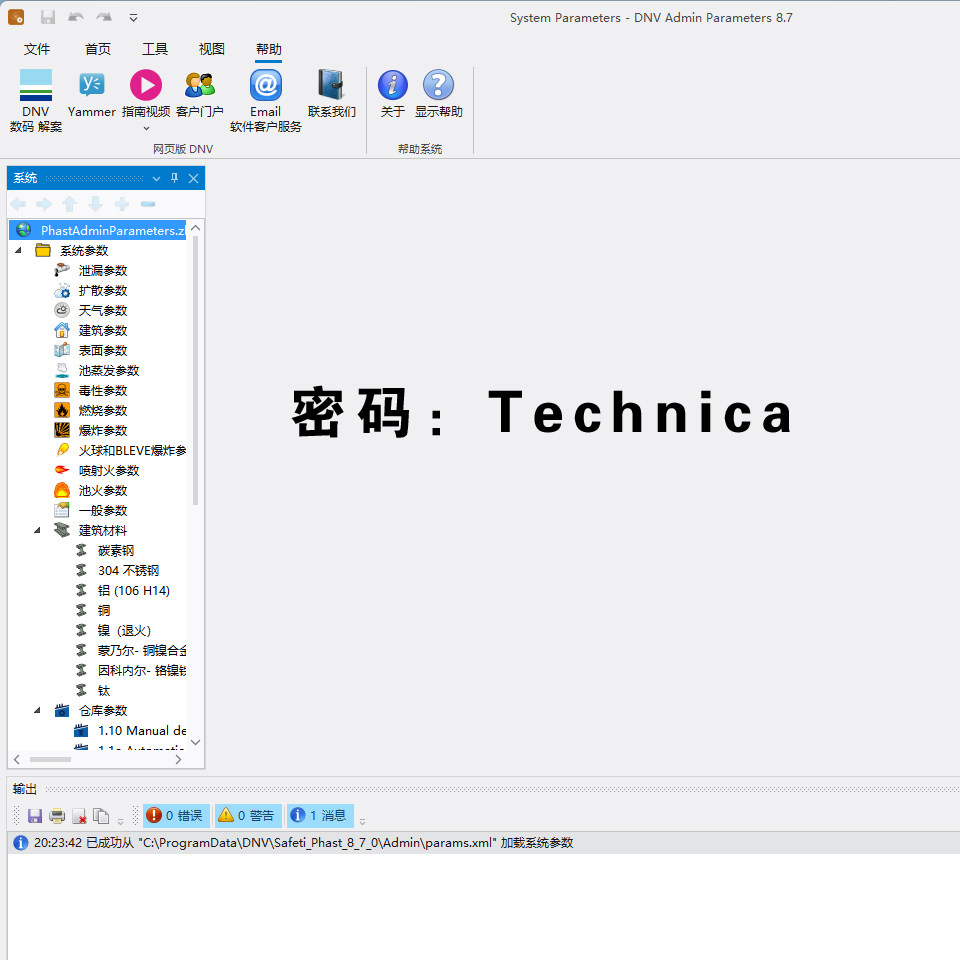Viewport: 960px width, 960px height.
Task: Select 燃烧参数 in the tree
Action: pos(103,410)
